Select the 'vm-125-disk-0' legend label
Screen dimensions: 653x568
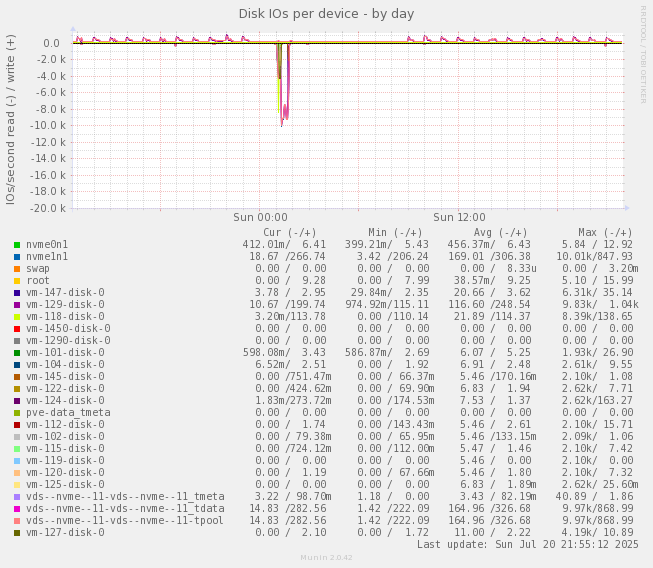[x=65, y=485]
